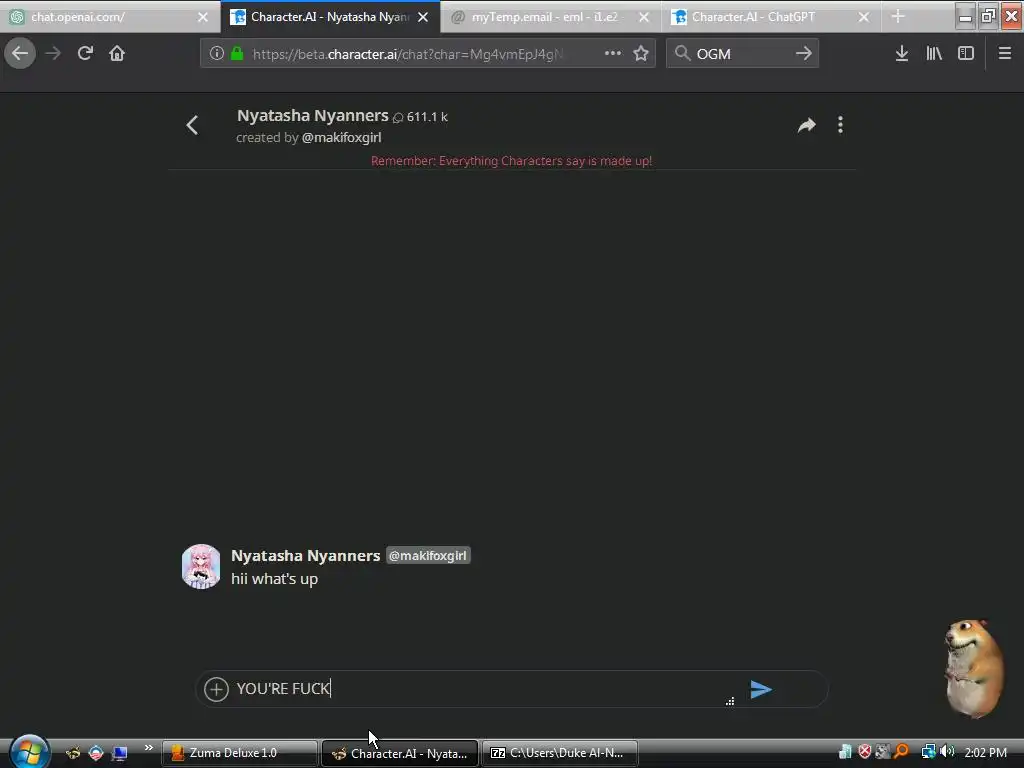The height and width of the screenshot is (768, 1024).
Task: Click the browser forward arrow
Action: click(53, 53)
